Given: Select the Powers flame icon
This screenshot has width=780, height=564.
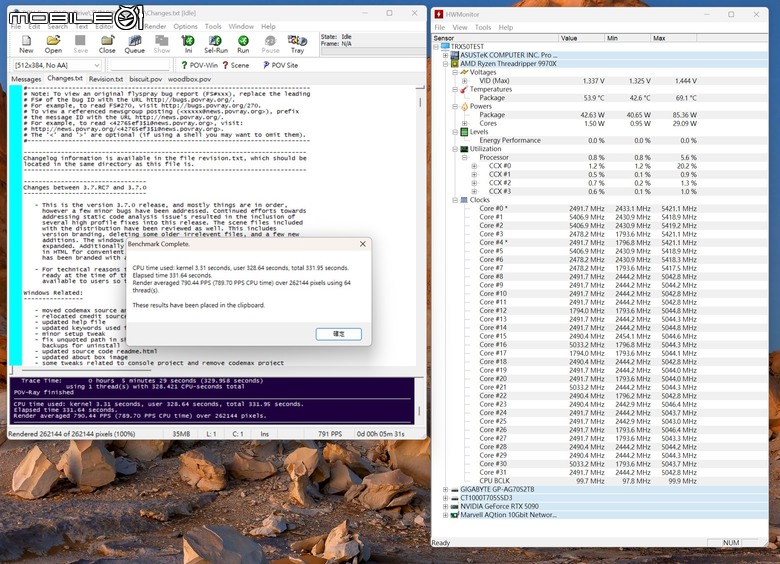Looking at the screenshot, I should (x=465, y=106).
